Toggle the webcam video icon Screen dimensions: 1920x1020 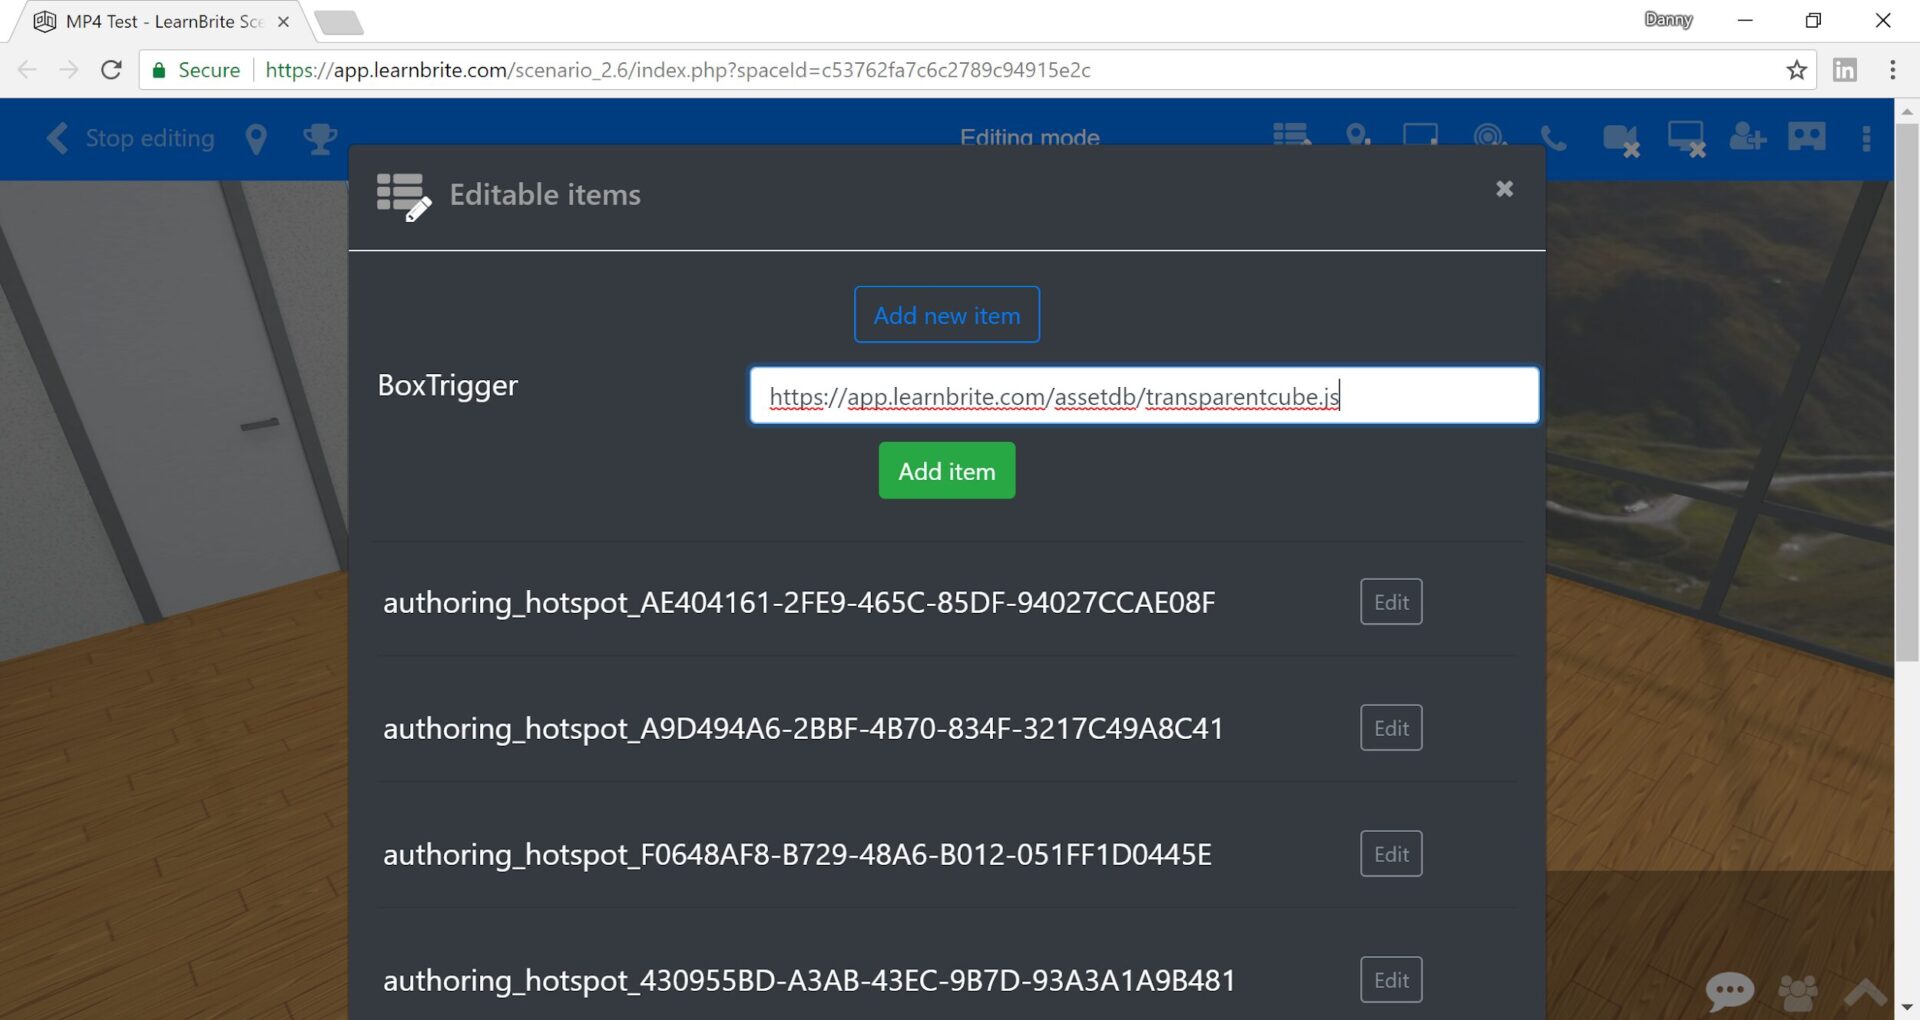click(x=1620, y=139)
